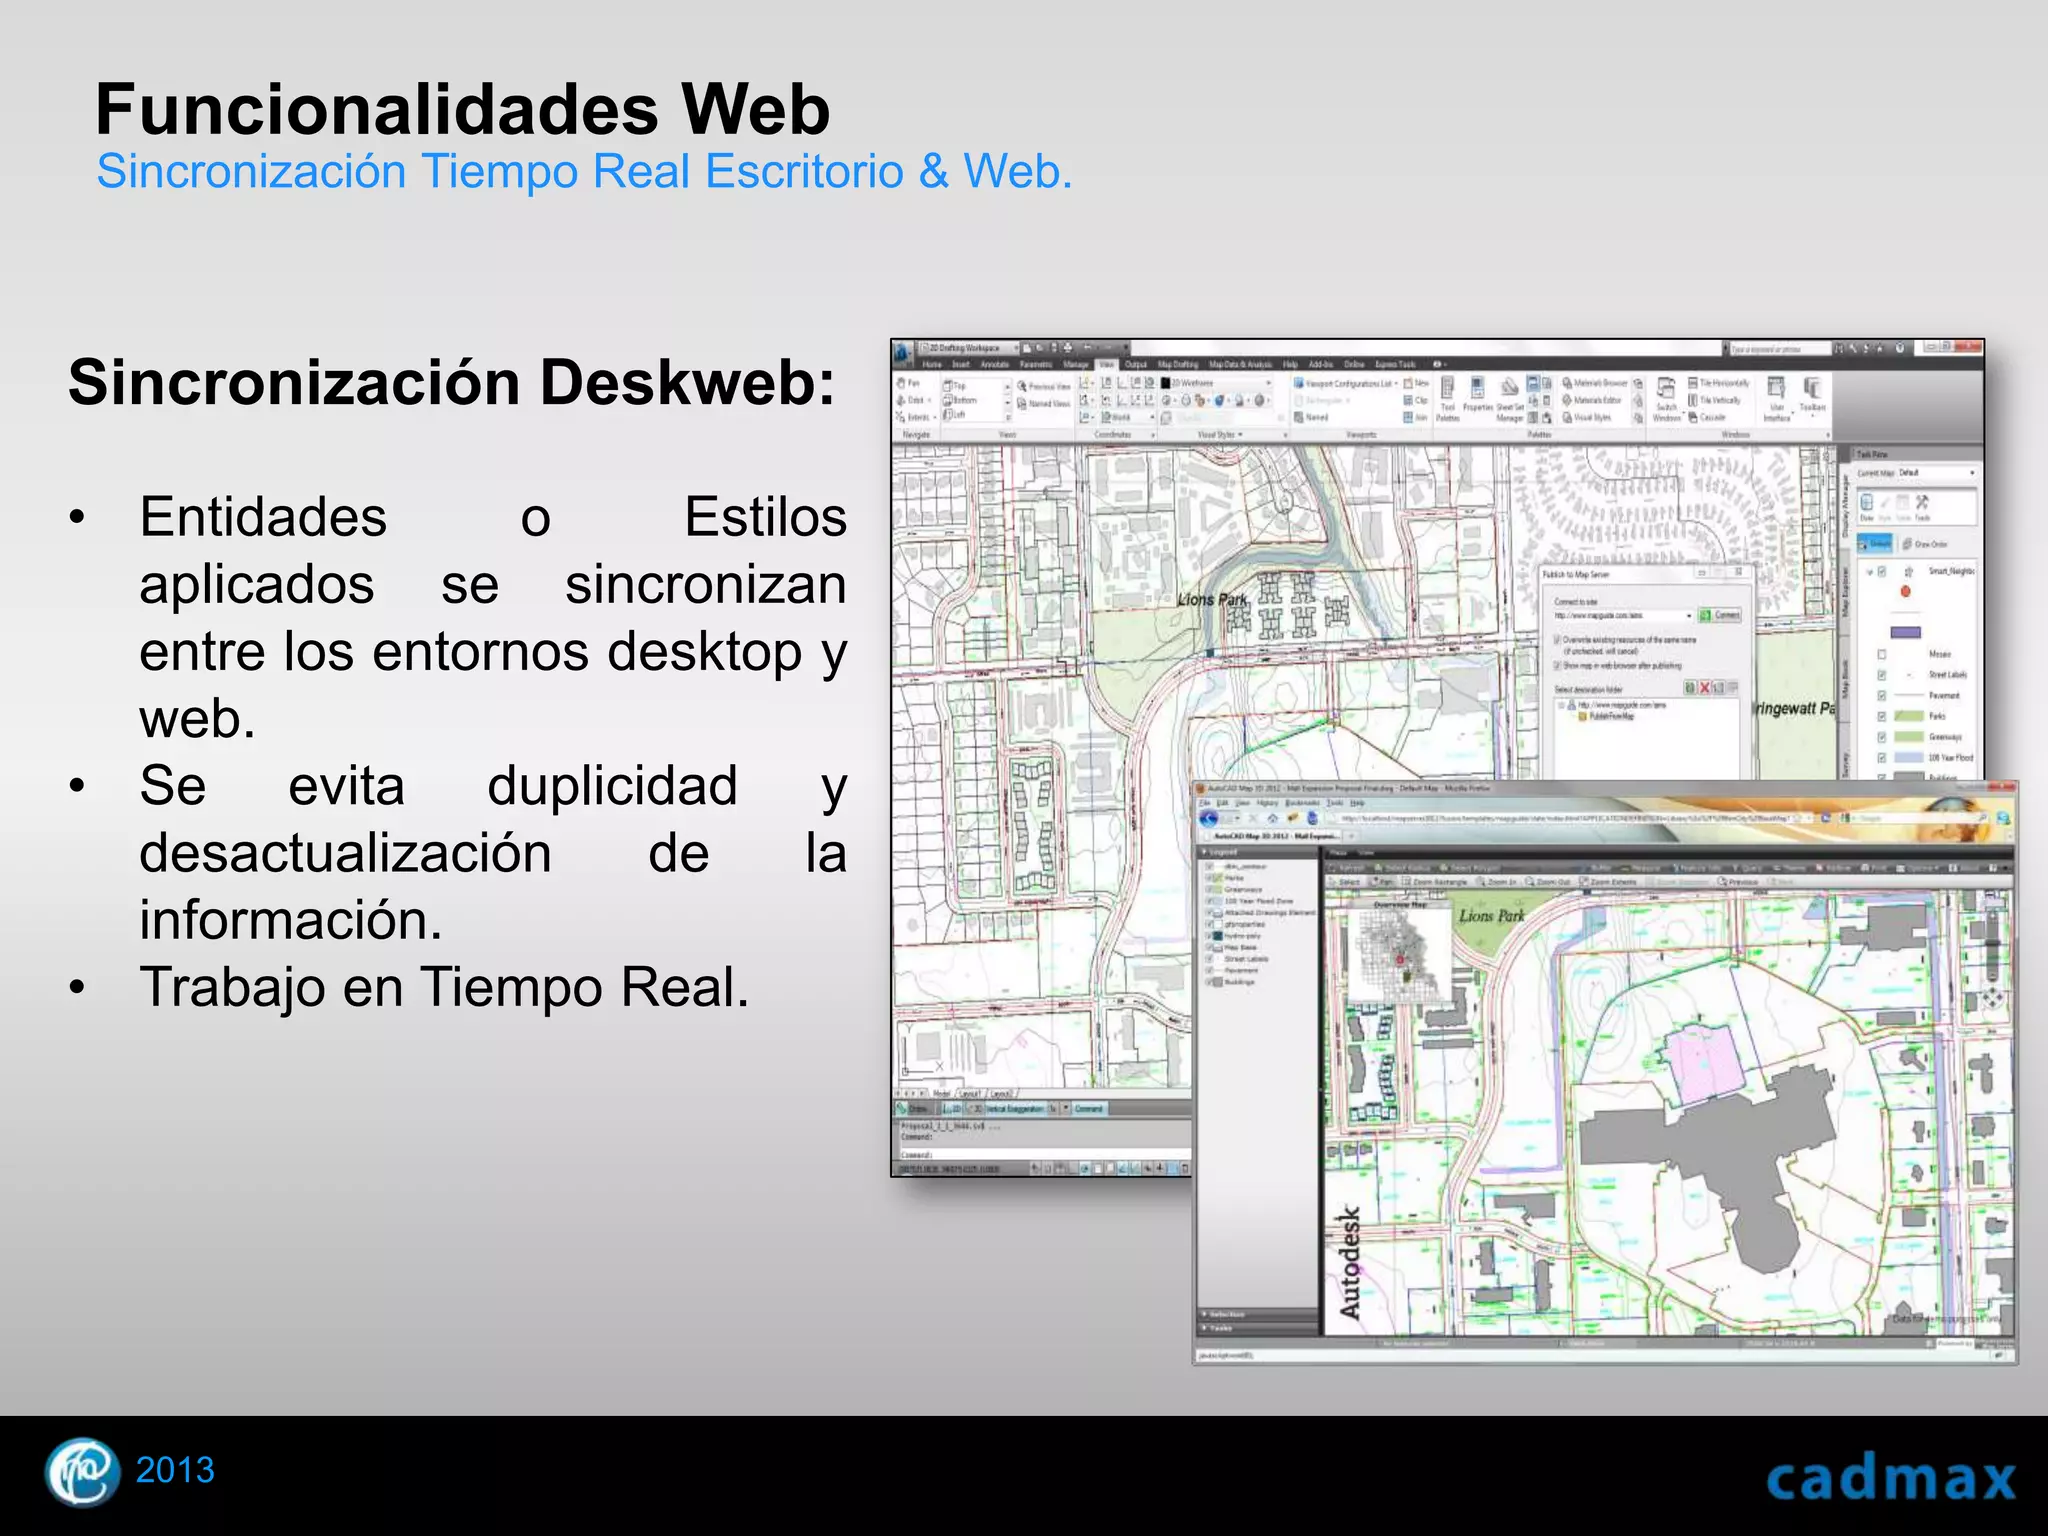Click the Data icon in Task Pane
The width and height of the screenshot is (2048, 1536).
point(1867,505)
